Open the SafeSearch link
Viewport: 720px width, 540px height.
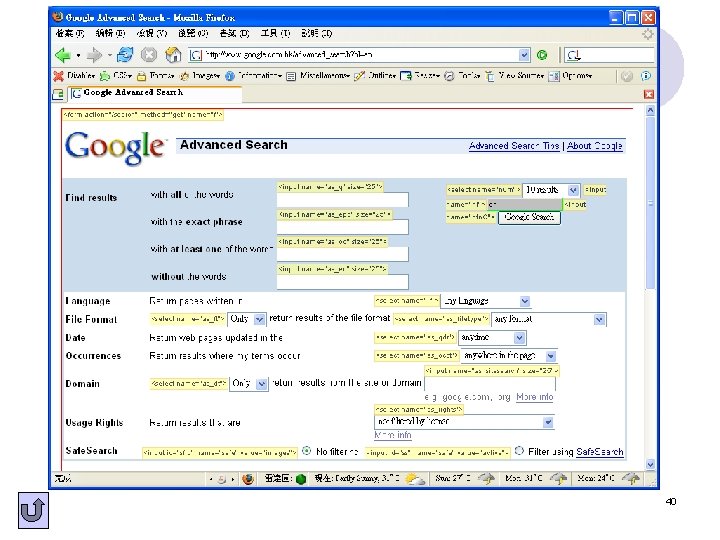[600, 452]
